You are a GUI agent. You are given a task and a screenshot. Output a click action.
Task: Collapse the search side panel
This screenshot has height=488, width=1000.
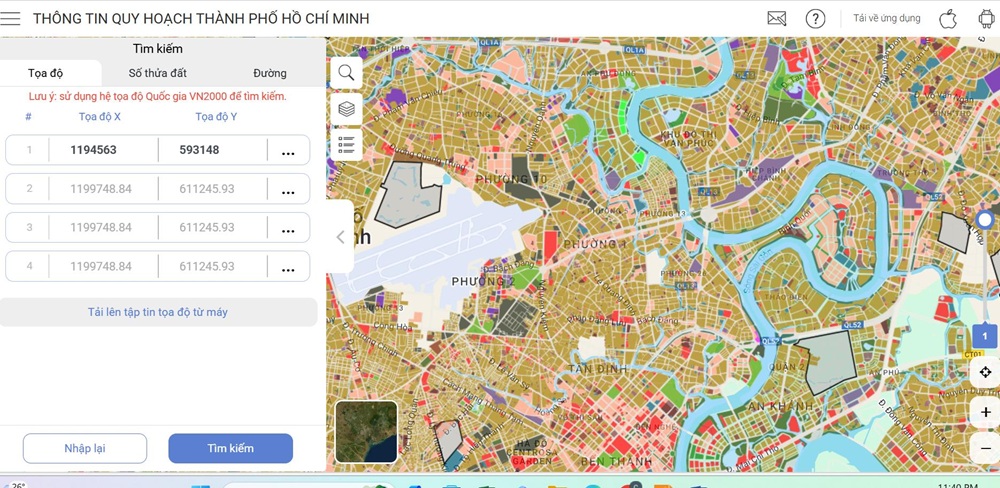point(340,237)
